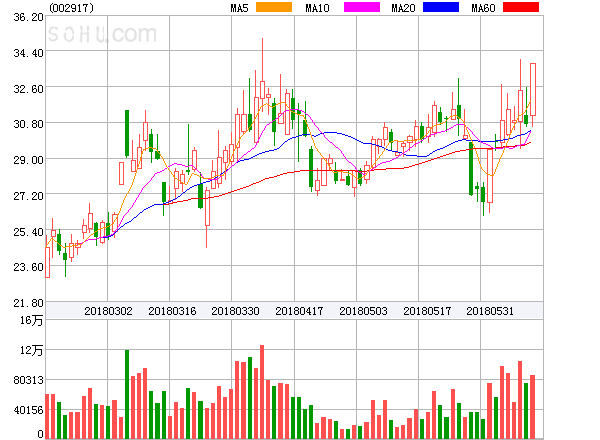The height and width of the screenshot is (440, 600).
Task: Click the blue MA20 legend swatch
Action: (x=441, y=7)
